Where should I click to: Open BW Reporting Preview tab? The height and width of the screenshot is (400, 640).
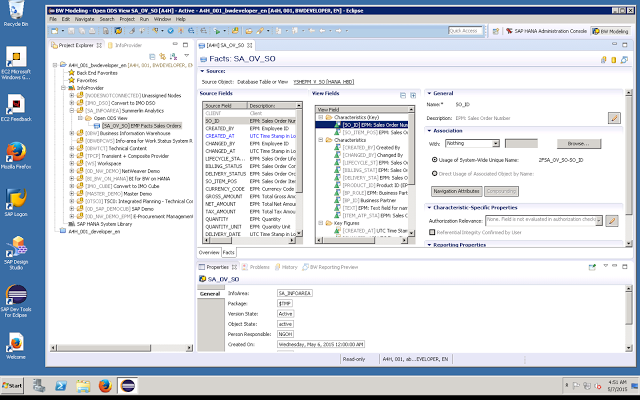coord(330,267)
